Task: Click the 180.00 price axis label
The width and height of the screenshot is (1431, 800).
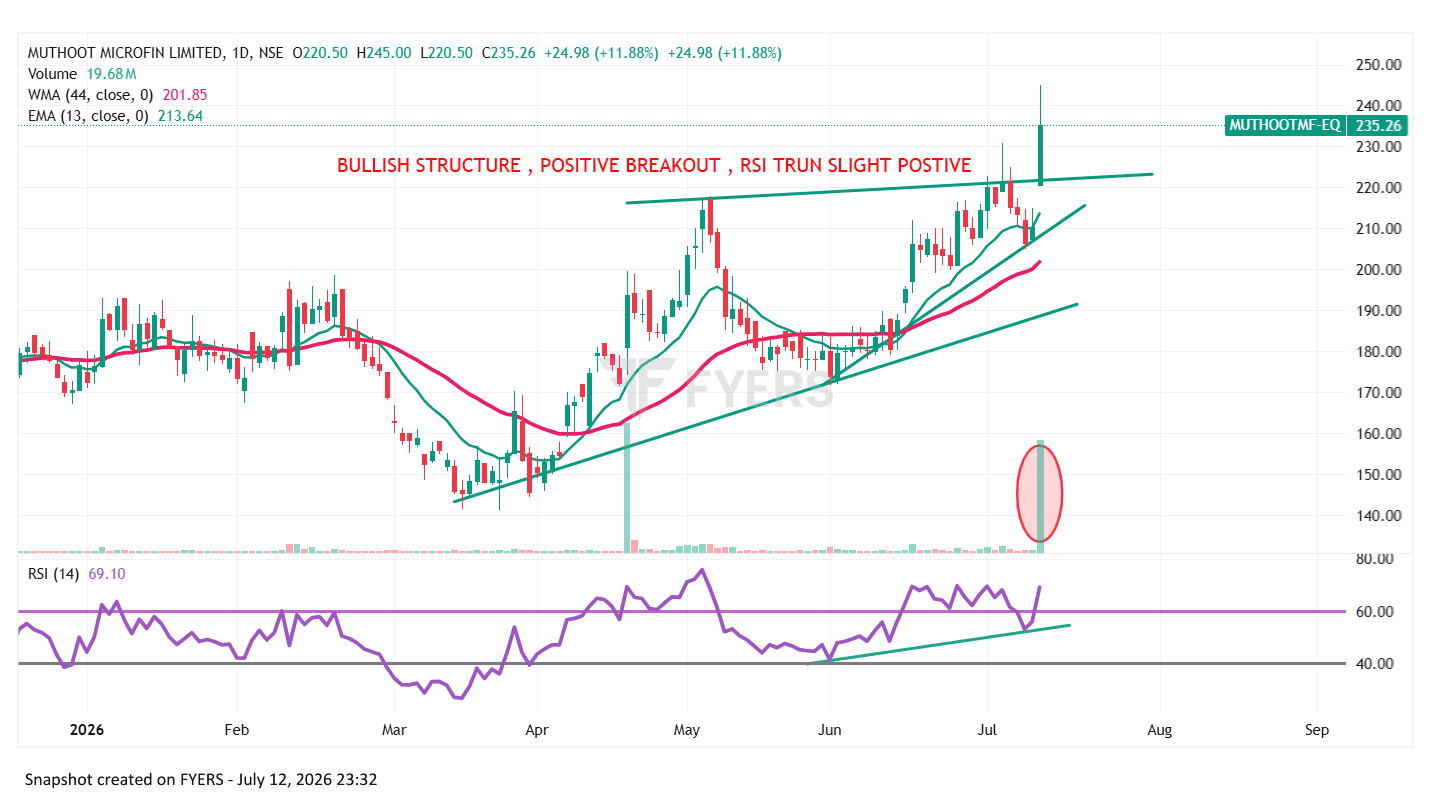Action: [x=1378, y=352]
